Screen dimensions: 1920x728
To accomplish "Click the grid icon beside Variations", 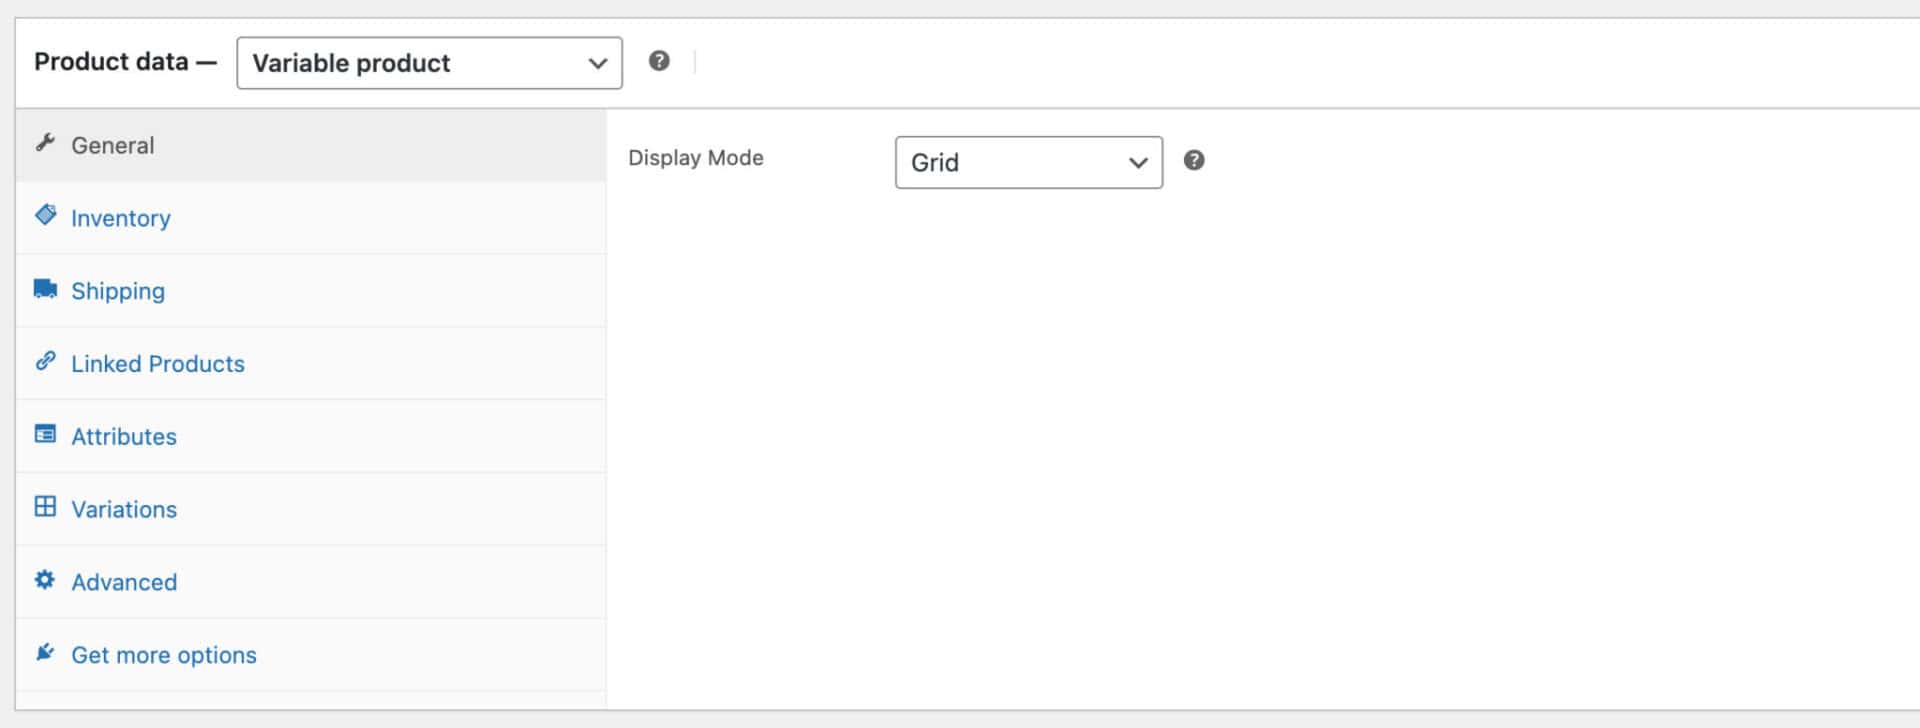I will pos(45,507).
